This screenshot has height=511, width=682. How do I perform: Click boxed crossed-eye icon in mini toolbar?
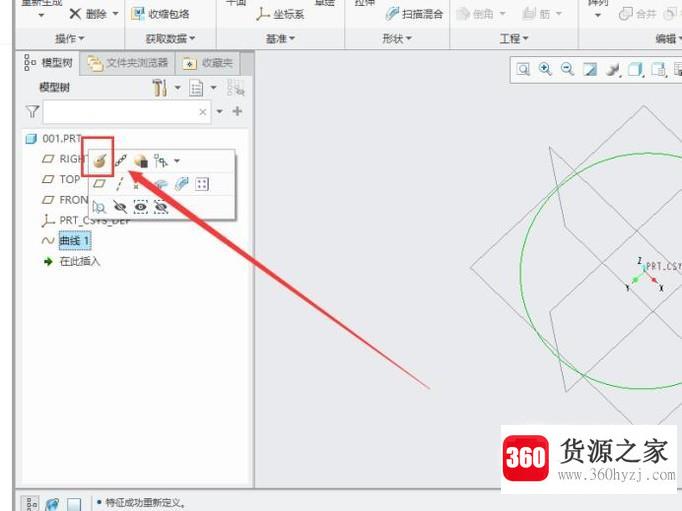(161, 207)
